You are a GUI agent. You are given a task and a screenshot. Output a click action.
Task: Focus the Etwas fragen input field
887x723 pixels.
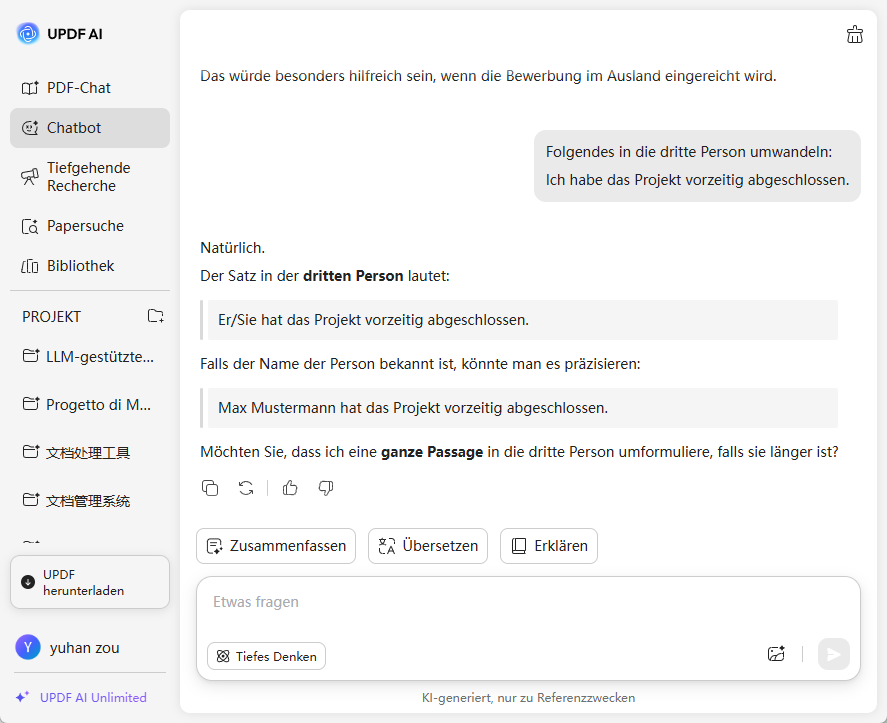coord(528,602)
